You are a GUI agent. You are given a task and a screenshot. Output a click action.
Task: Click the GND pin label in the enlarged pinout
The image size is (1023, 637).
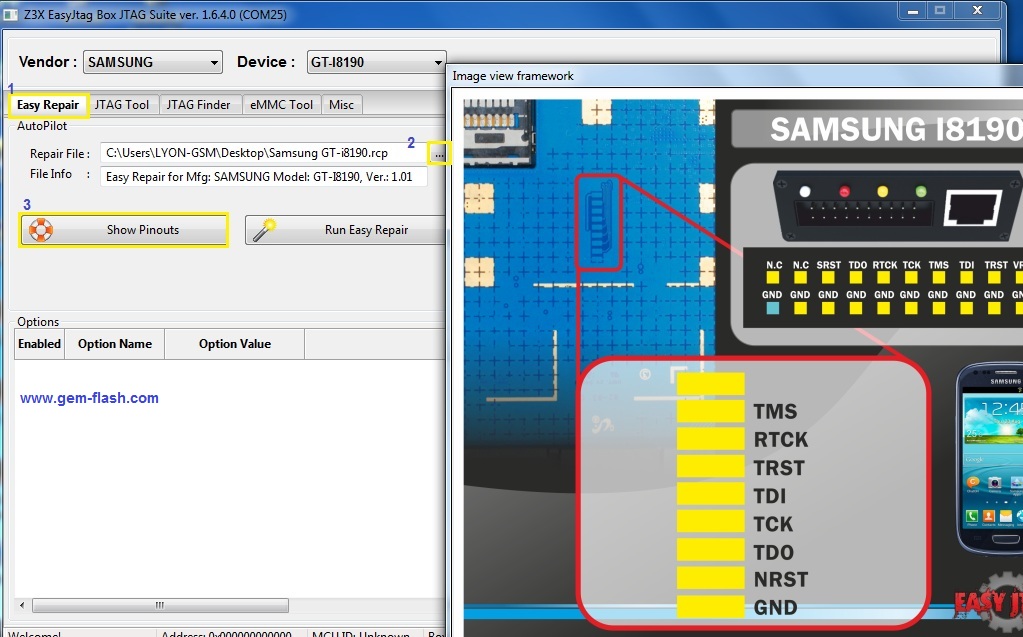click(x=775, y=607)
